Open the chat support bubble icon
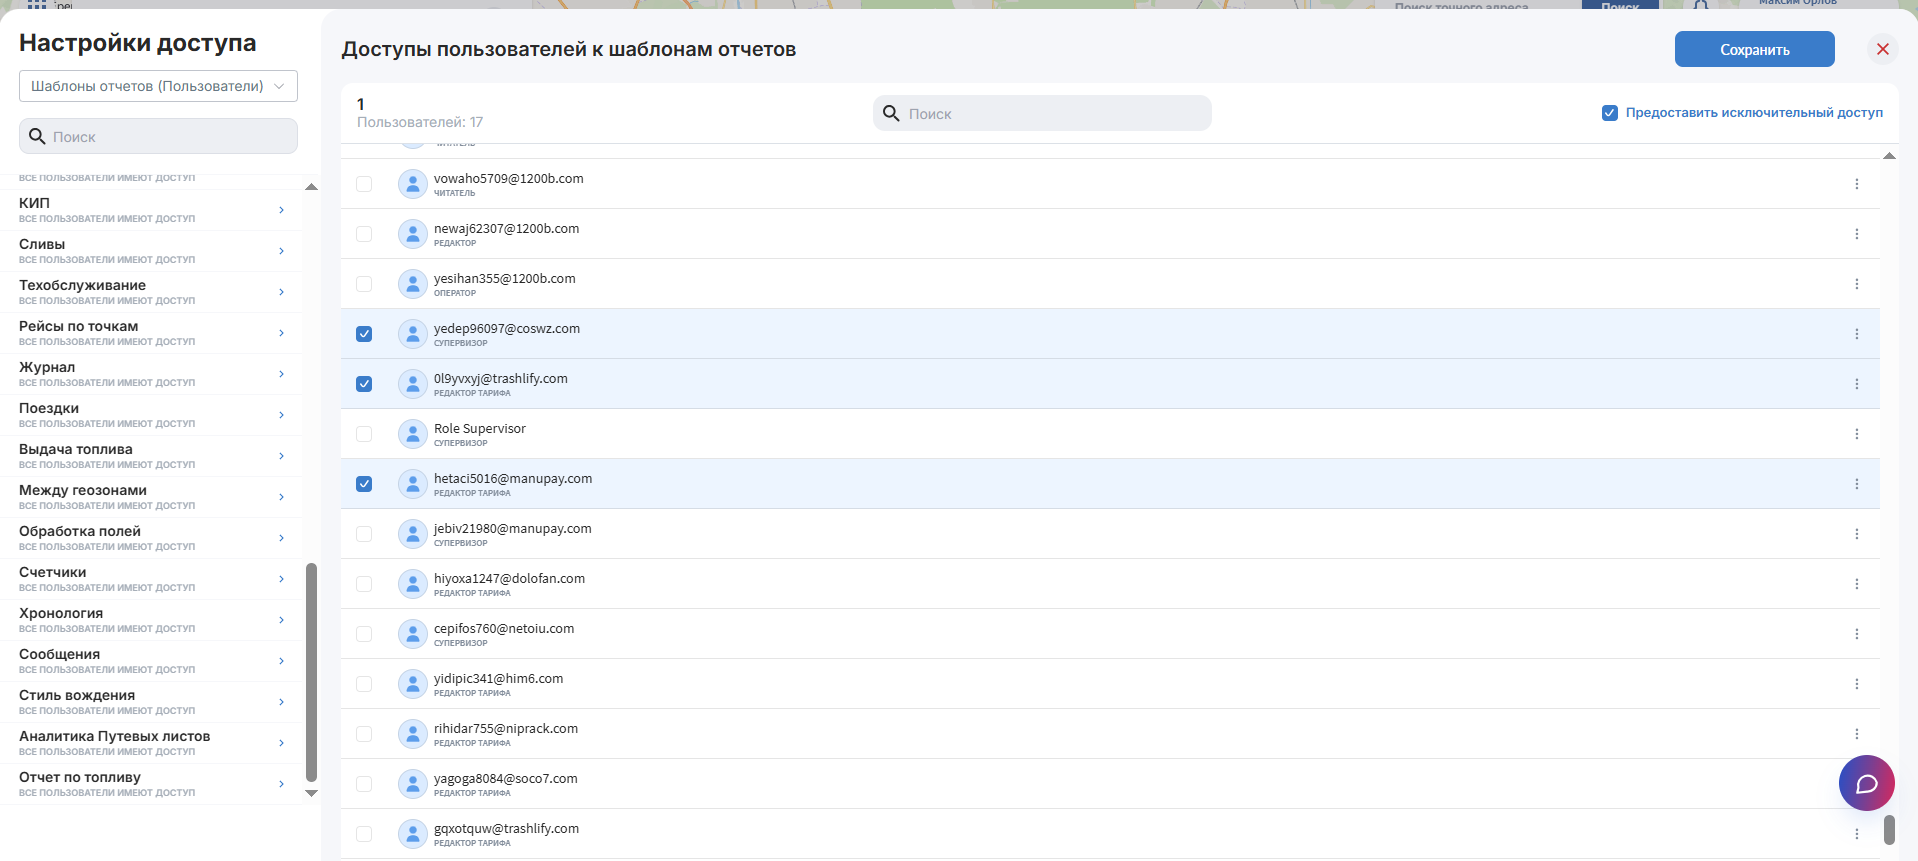 coord(1866,783)
